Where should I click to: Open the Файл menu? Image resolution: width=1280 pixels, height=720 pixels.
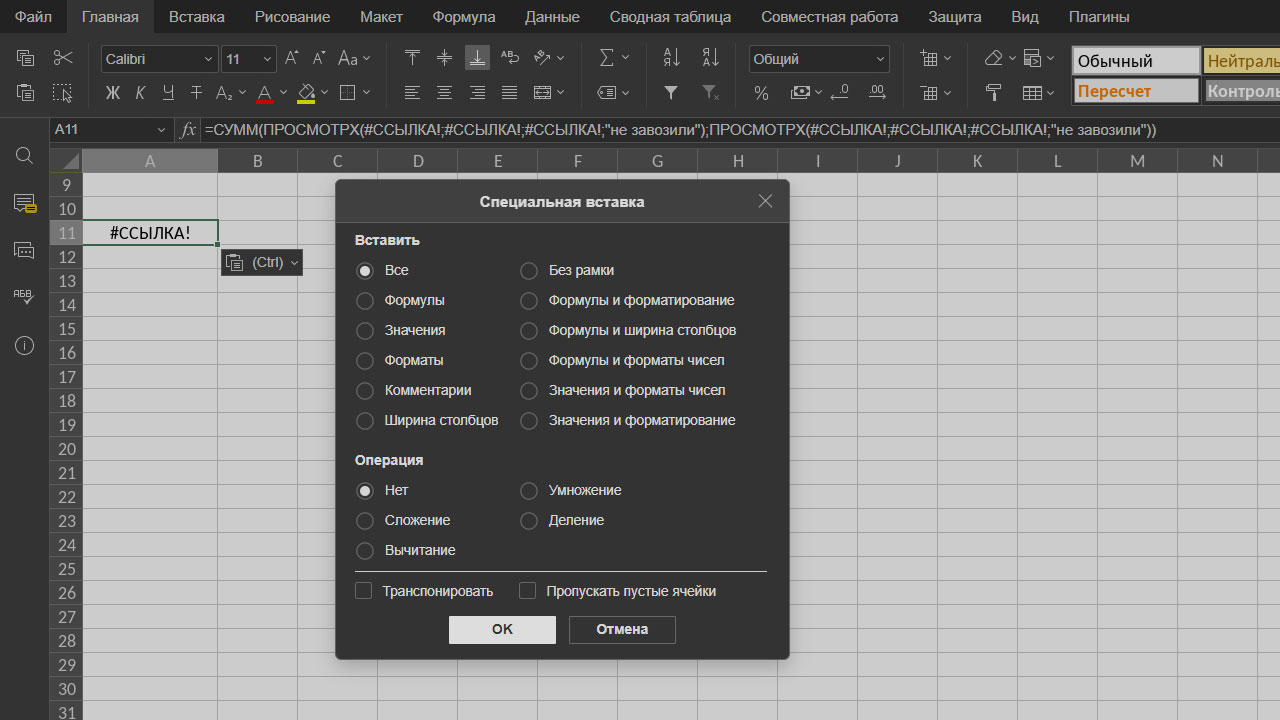[33, 17]
